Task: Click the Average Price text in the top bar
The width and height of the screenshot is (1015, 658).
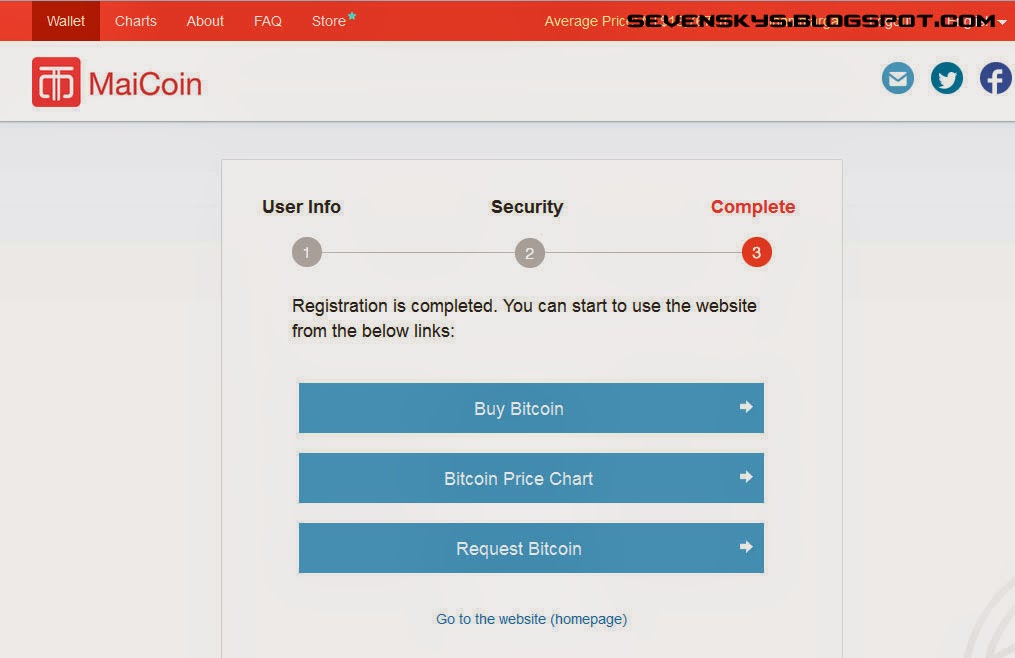Action: [x=585, y=21]
